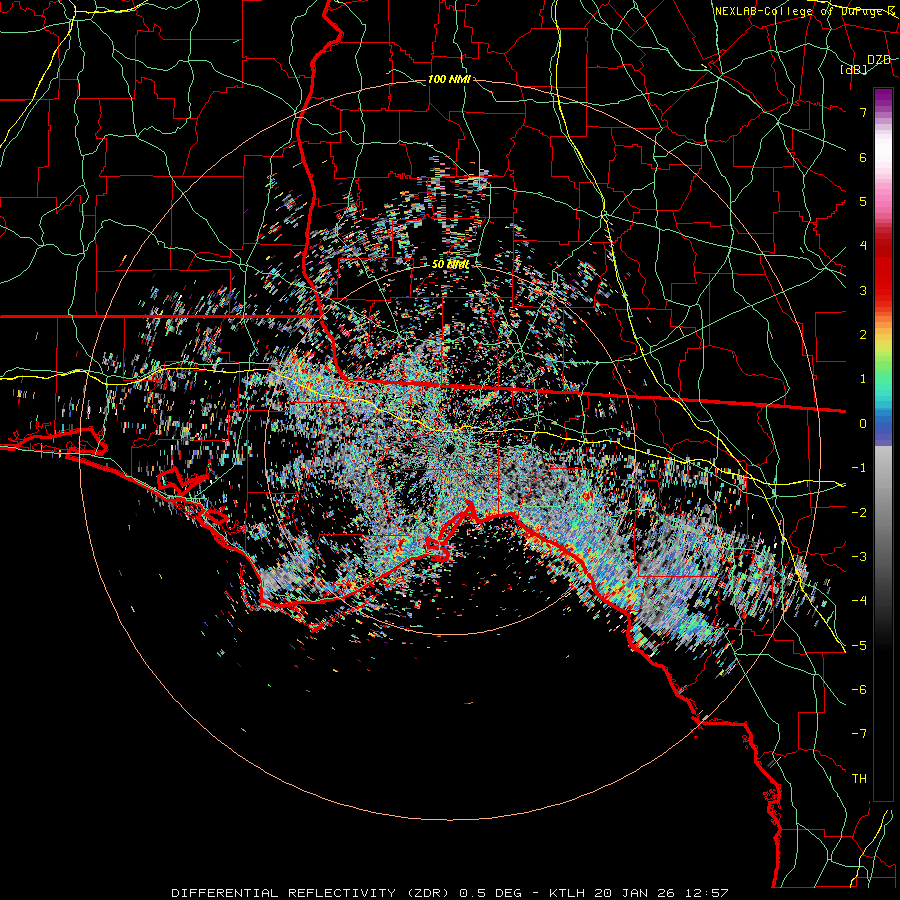Screen dimensions: 900x900
Task: Click "DIFFERENTIAL REFLECTIVITY (ZDR)" in the caption
Action: [312, 893]
